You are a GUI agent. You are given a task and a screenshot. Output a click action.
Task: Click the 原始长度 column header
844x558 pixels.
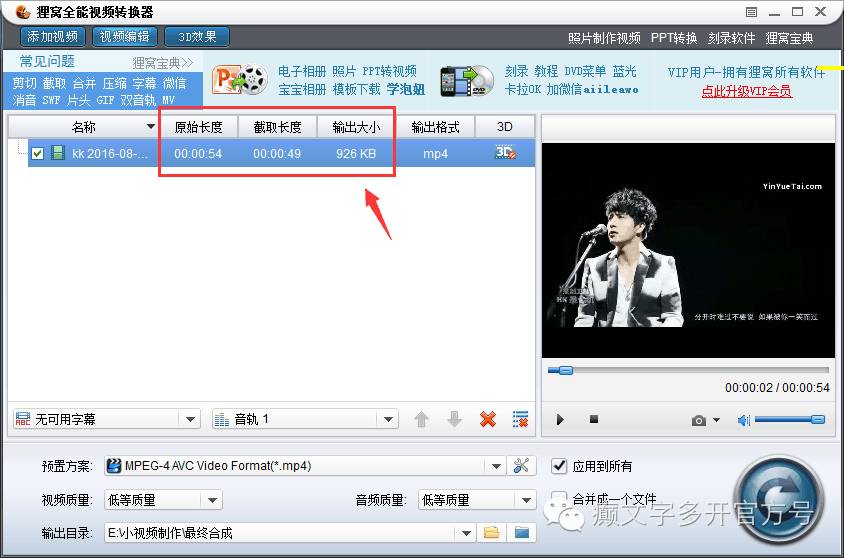(x=198, y=127)
